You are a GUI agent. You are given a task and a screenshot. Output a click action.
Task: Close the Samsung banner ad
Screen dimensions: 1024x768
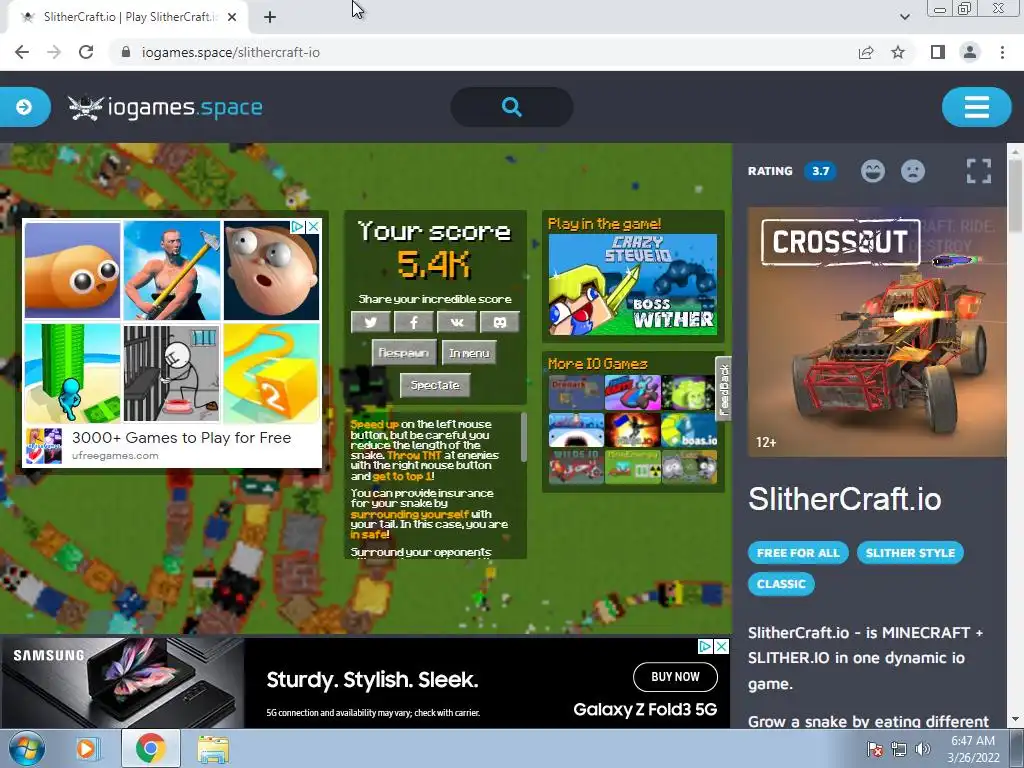point(722,646)
